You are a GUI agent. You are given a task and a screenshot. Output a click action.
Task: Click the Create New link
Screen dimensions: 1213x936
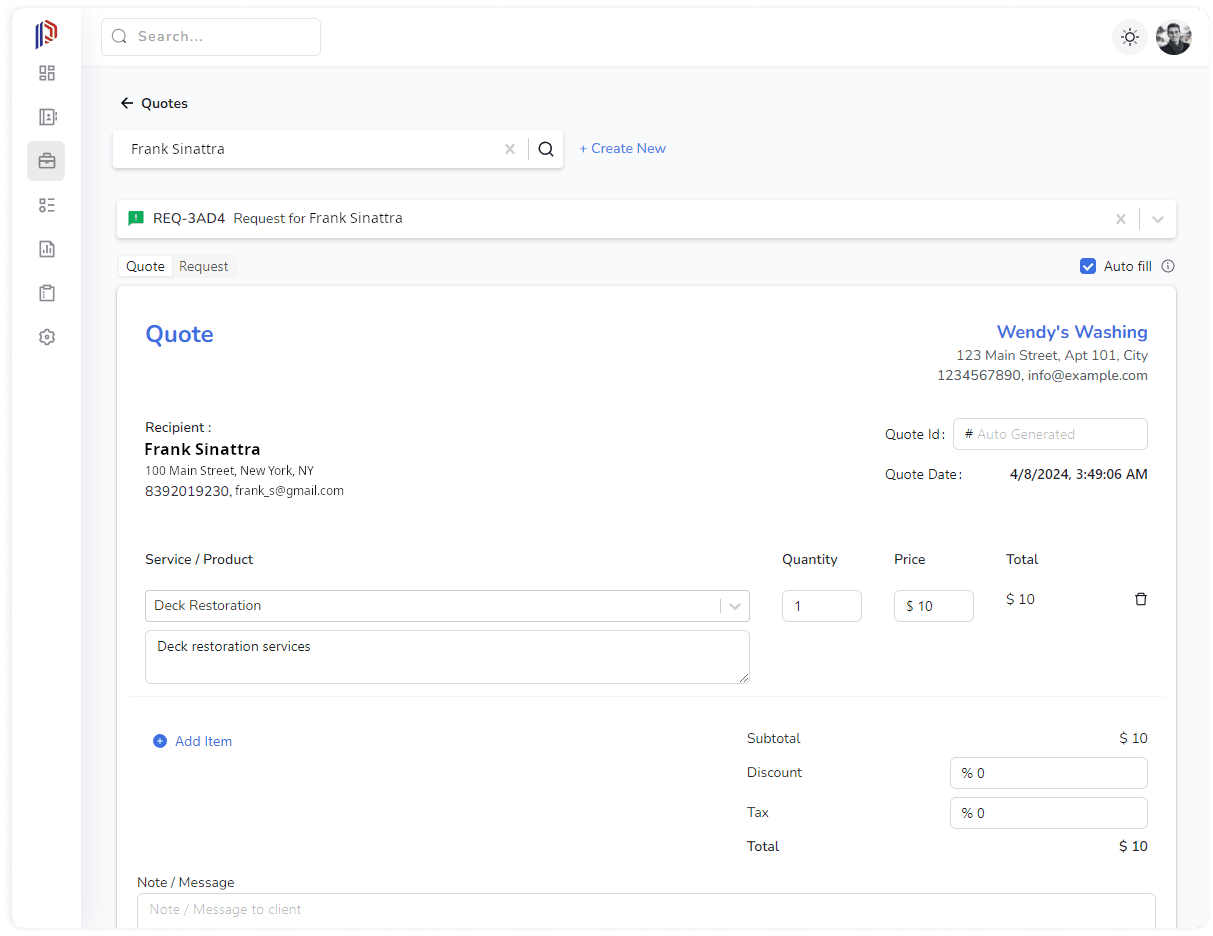pyautogui.click(x=622, y=148)
